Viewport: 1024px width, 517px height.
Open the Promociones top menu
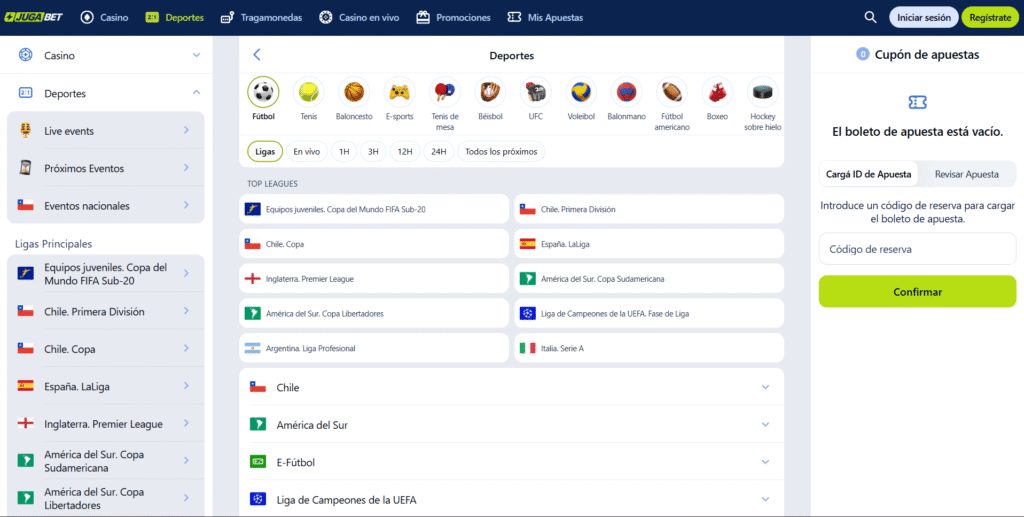pyautogui.click(x=453, y=18)
